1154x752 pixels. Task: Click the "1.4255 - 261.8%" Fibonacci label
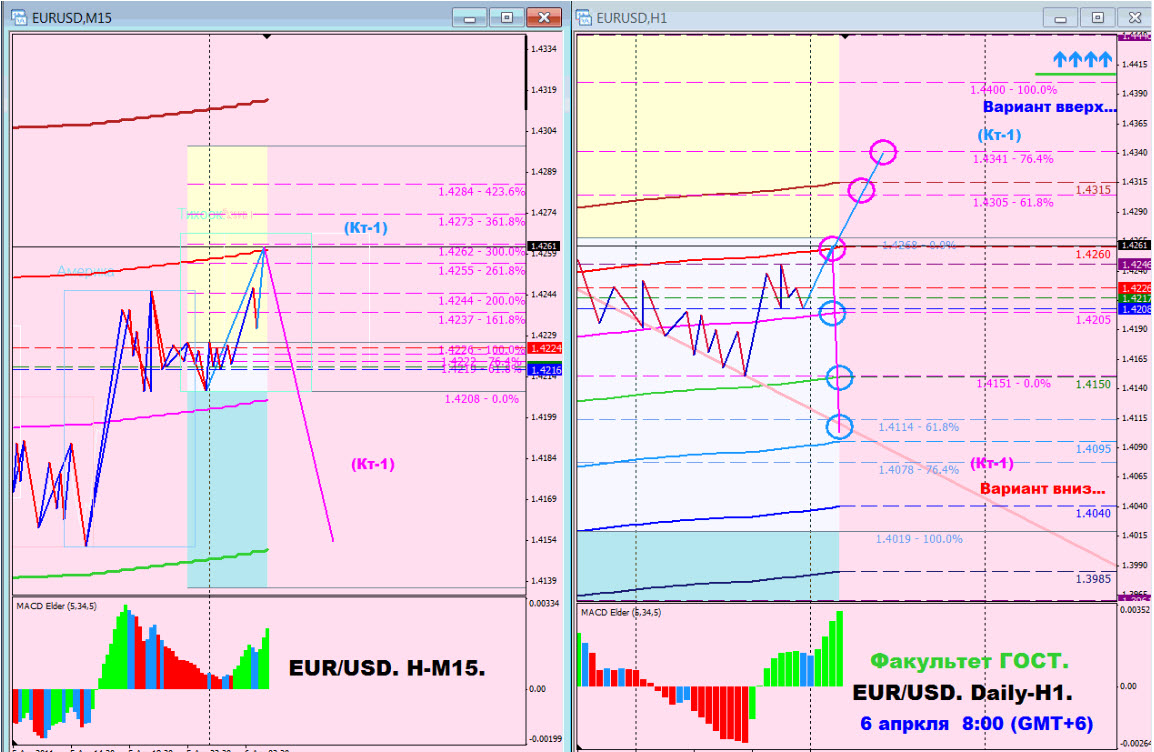click(481, 271)
